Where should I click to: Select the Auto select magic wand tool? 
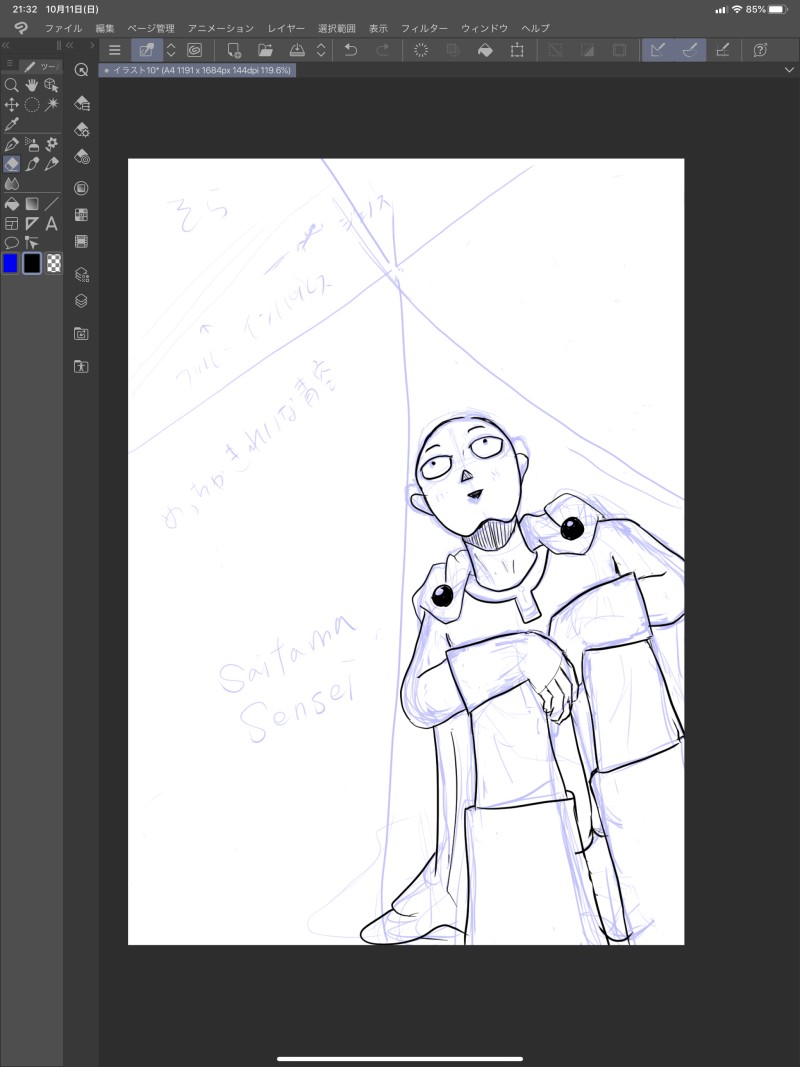click(x=51, y=105)
